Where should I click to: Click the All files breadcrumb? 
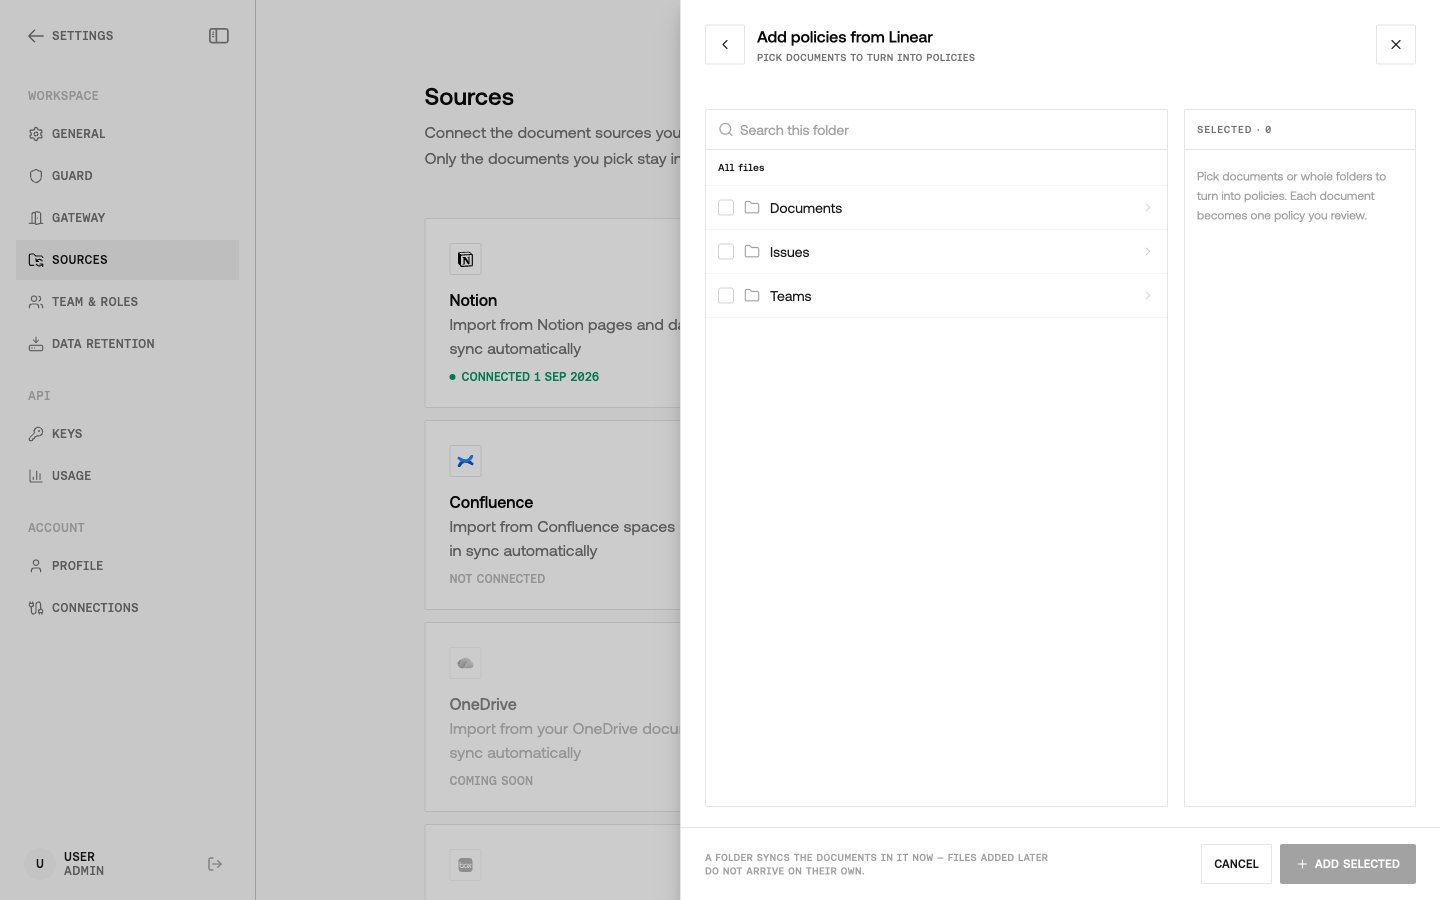pos(741,168)
